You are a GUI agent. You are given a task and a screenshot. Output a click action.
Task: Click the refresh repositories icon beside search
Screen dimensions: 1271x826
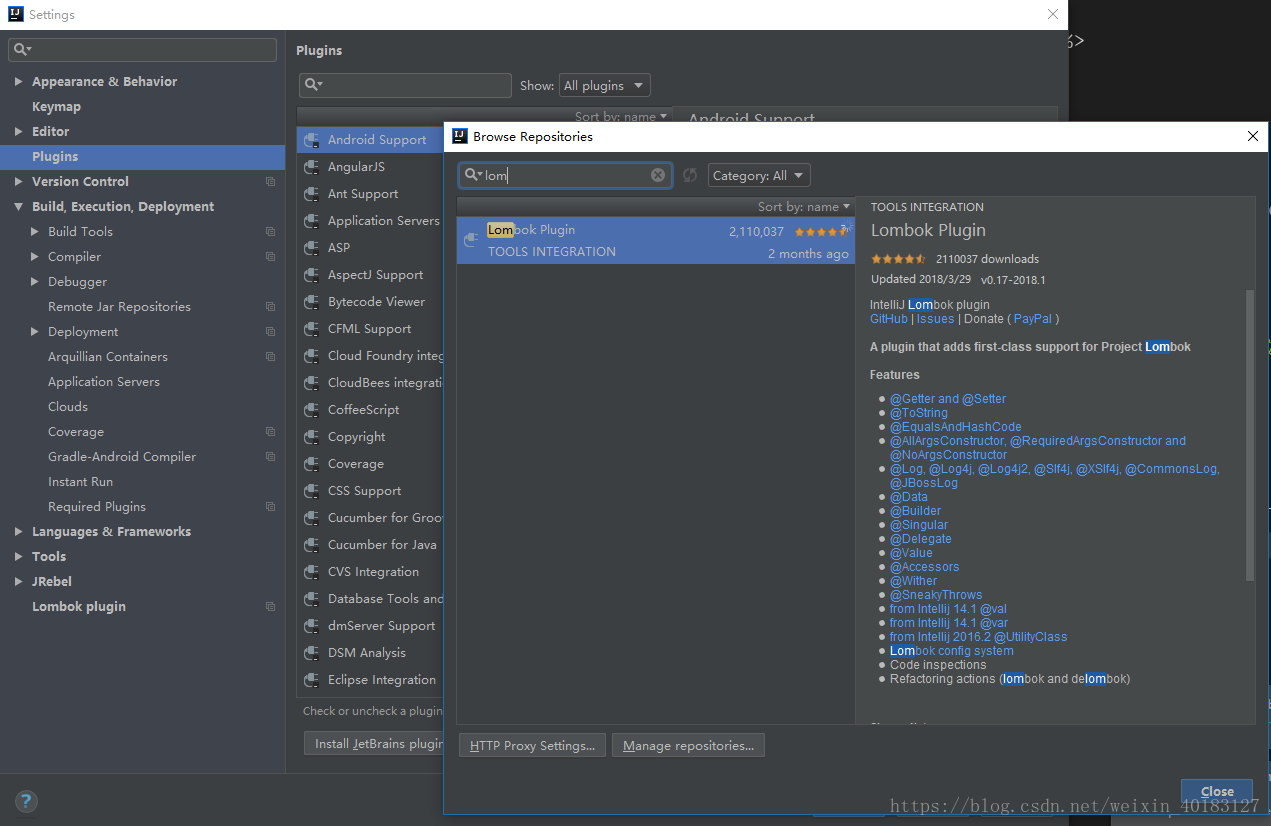pyautogui.click(x=689, y=174)
